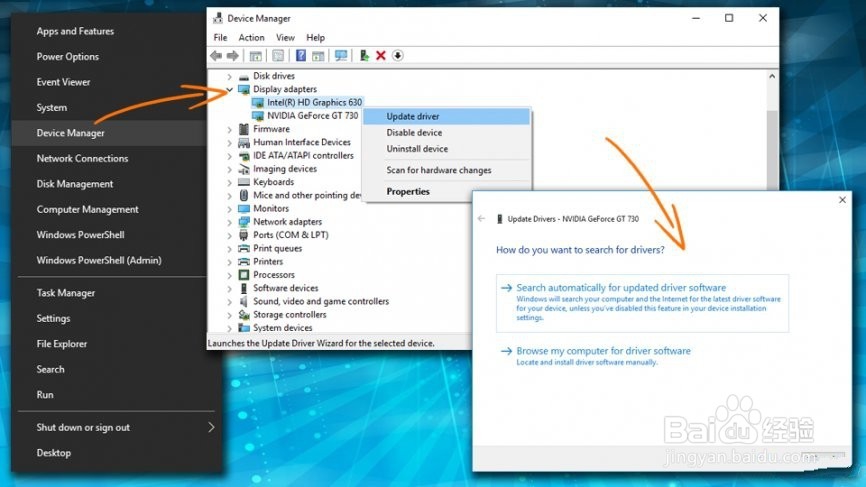Expand the Disk drives node

click(x=229, y=76)
